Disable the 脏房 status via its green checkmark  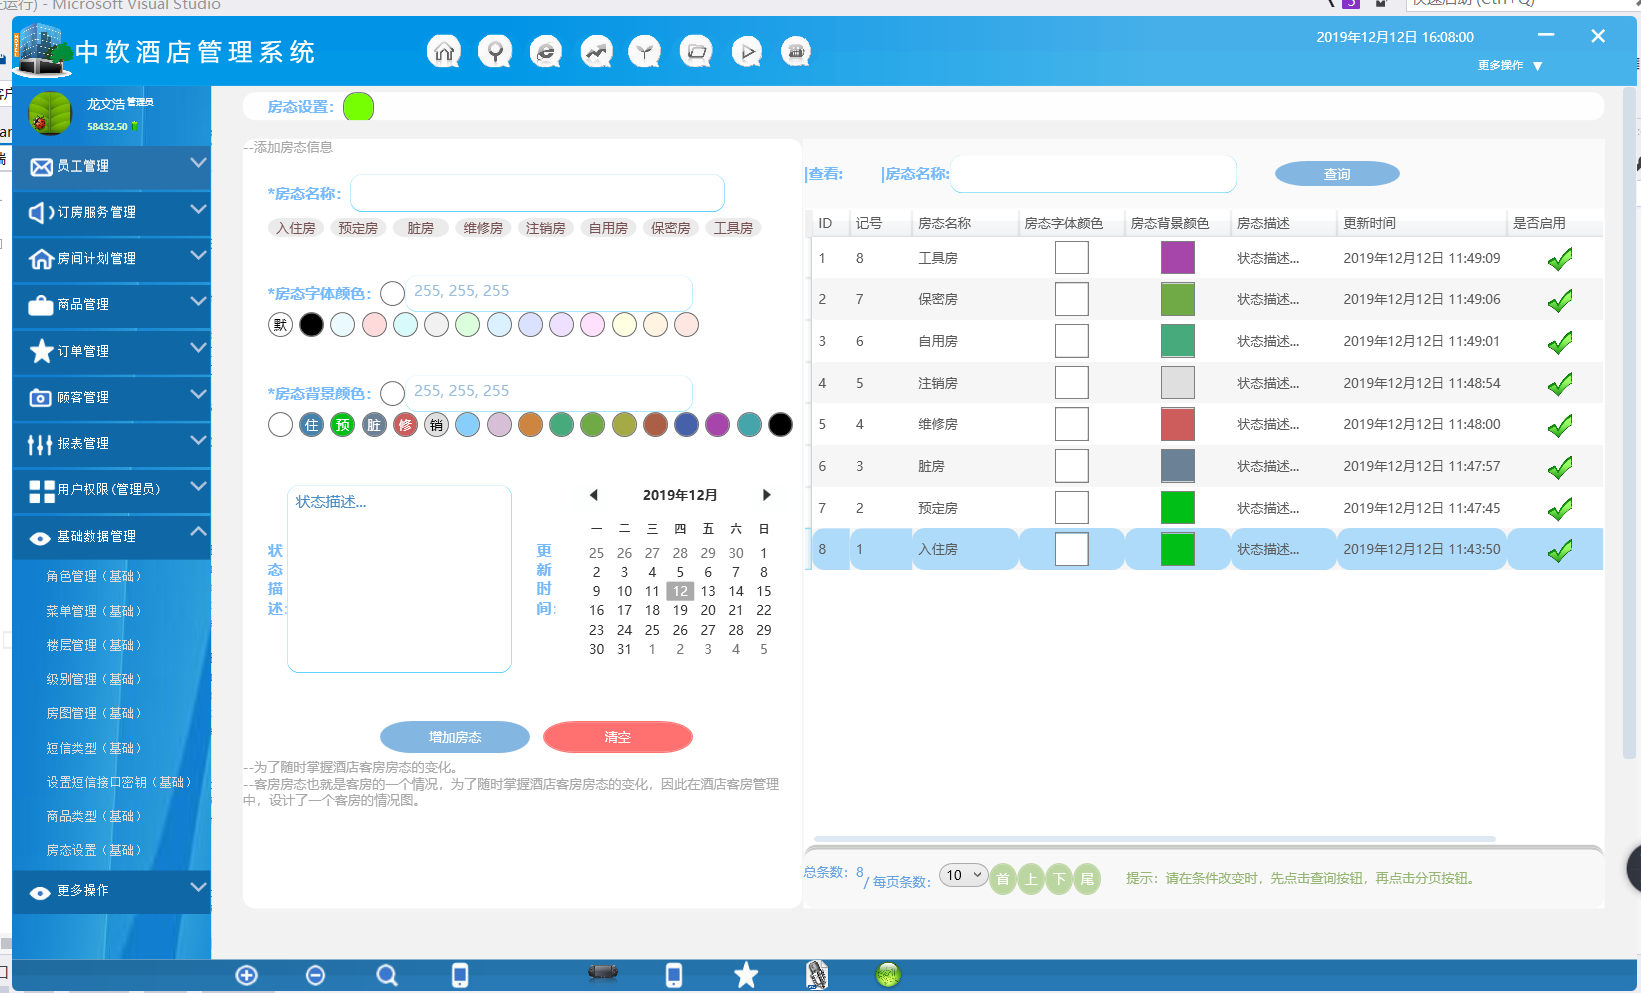[1558, 465]
